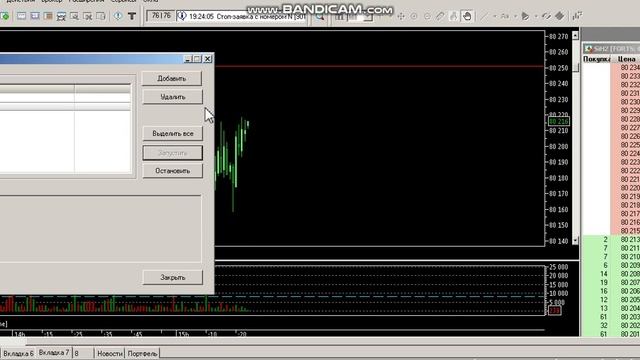Click the buy quantity 19 in the order book
This screenshot has height=360, width=640.
(604, 282)
